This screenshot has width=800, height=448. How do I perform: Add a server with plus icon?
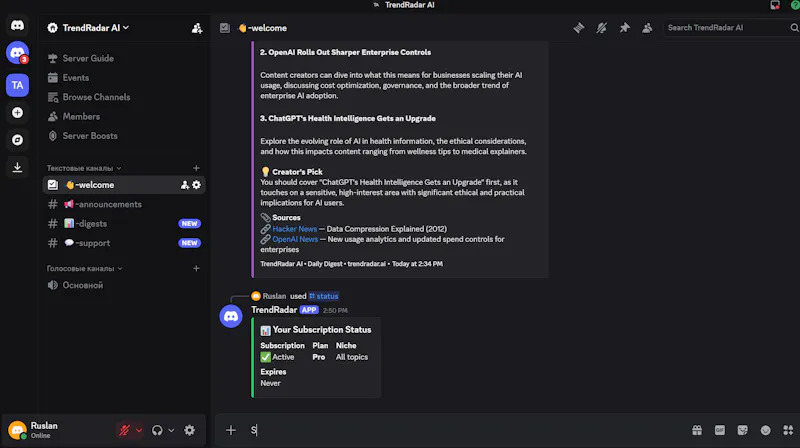coord(17,113)
